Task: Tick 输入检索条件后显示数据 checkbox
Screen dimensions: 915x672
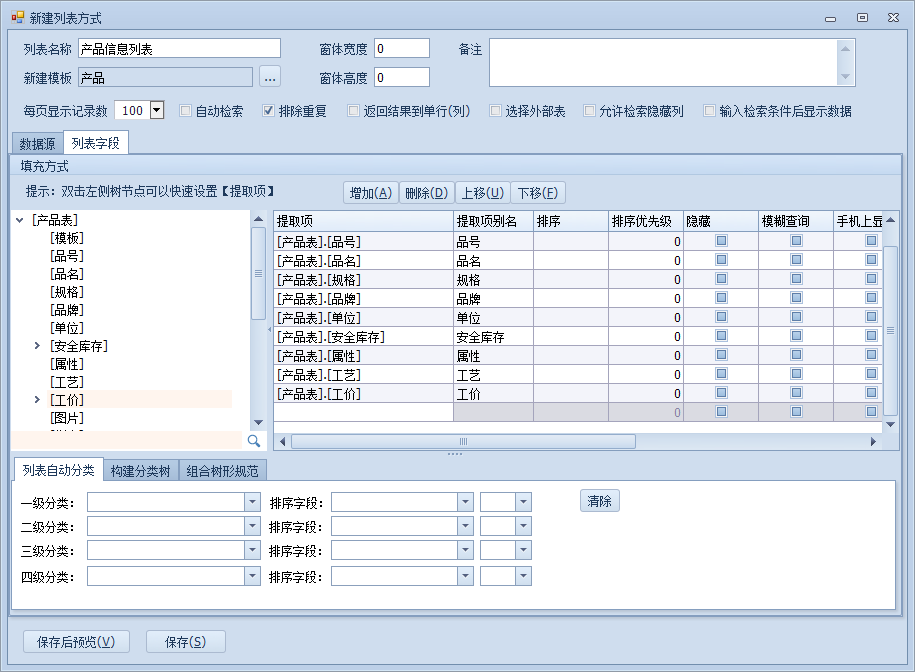Action: coord(709,111)
